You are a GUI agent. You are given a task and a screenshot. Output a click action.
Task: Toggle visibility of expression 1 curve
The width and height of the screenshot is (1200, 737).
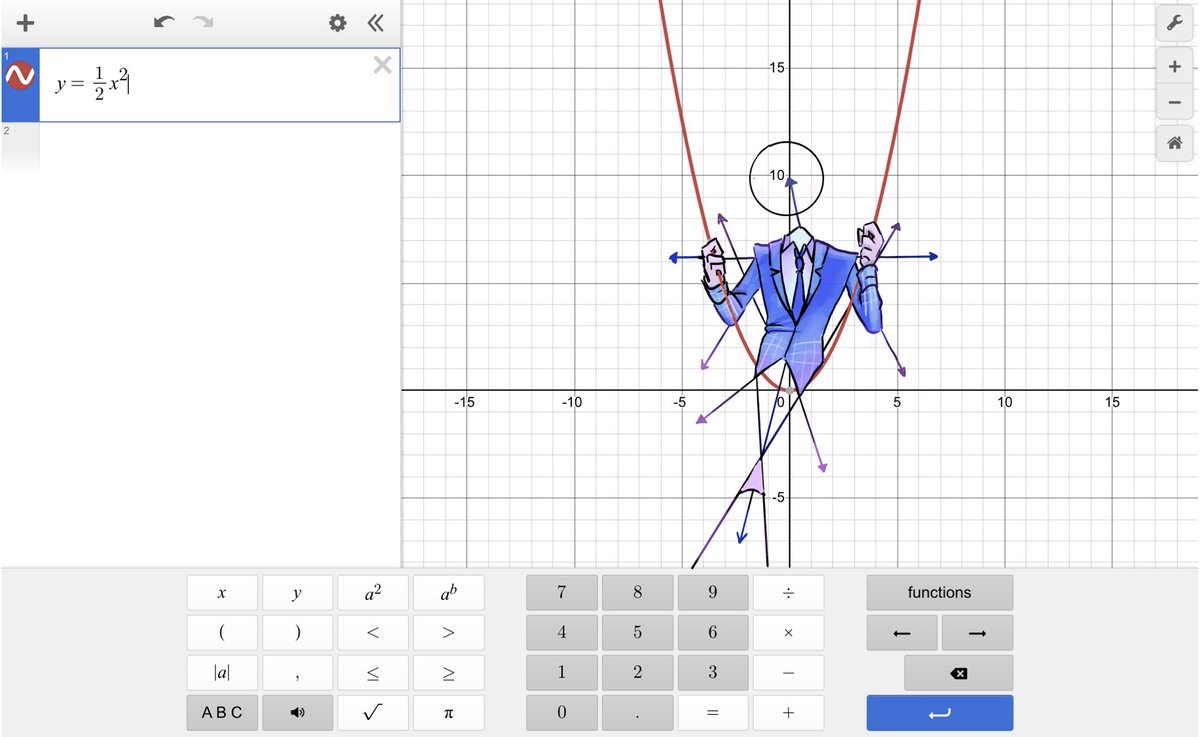click(x=20, y=76)
